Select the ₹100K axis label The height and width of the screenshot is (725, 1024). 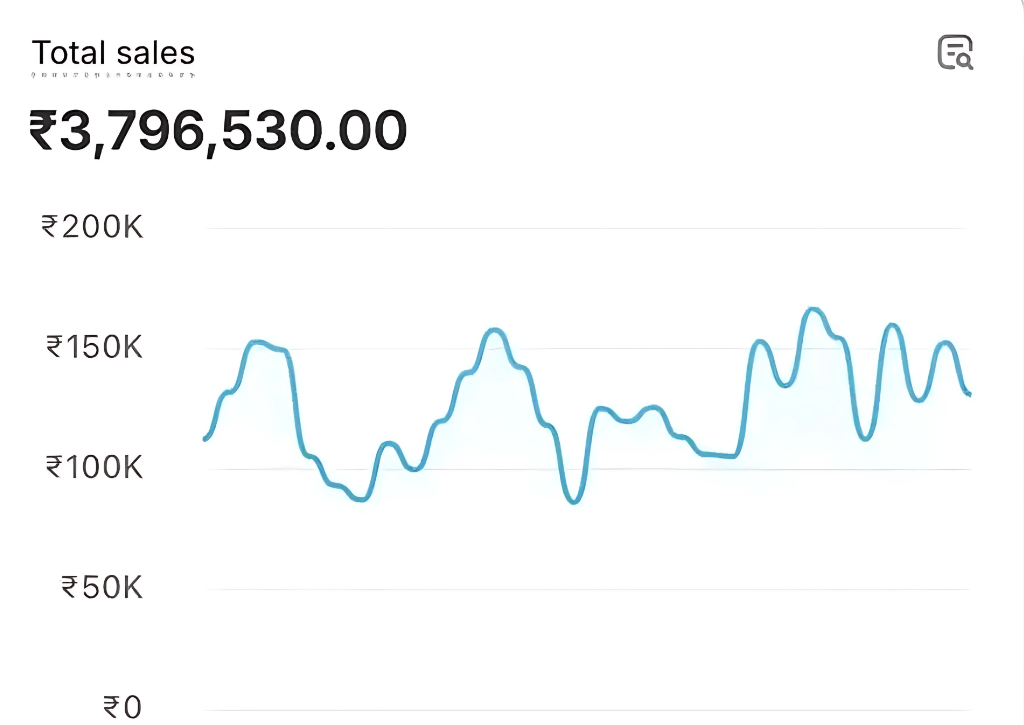tap(95, 467)
